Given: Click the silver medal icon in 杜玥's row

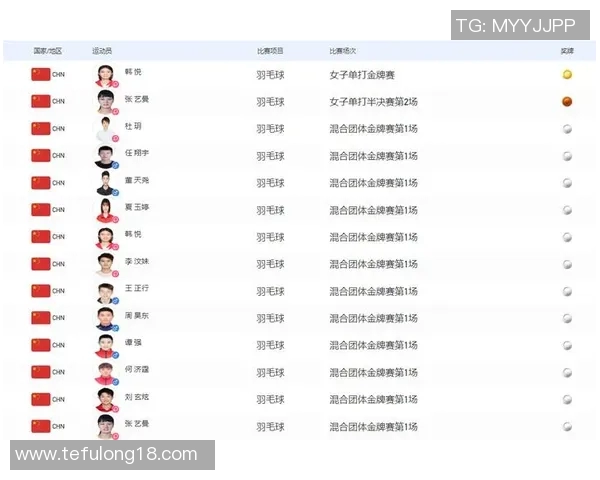Looking at the screenshot, I should click(x=567, y=129).
